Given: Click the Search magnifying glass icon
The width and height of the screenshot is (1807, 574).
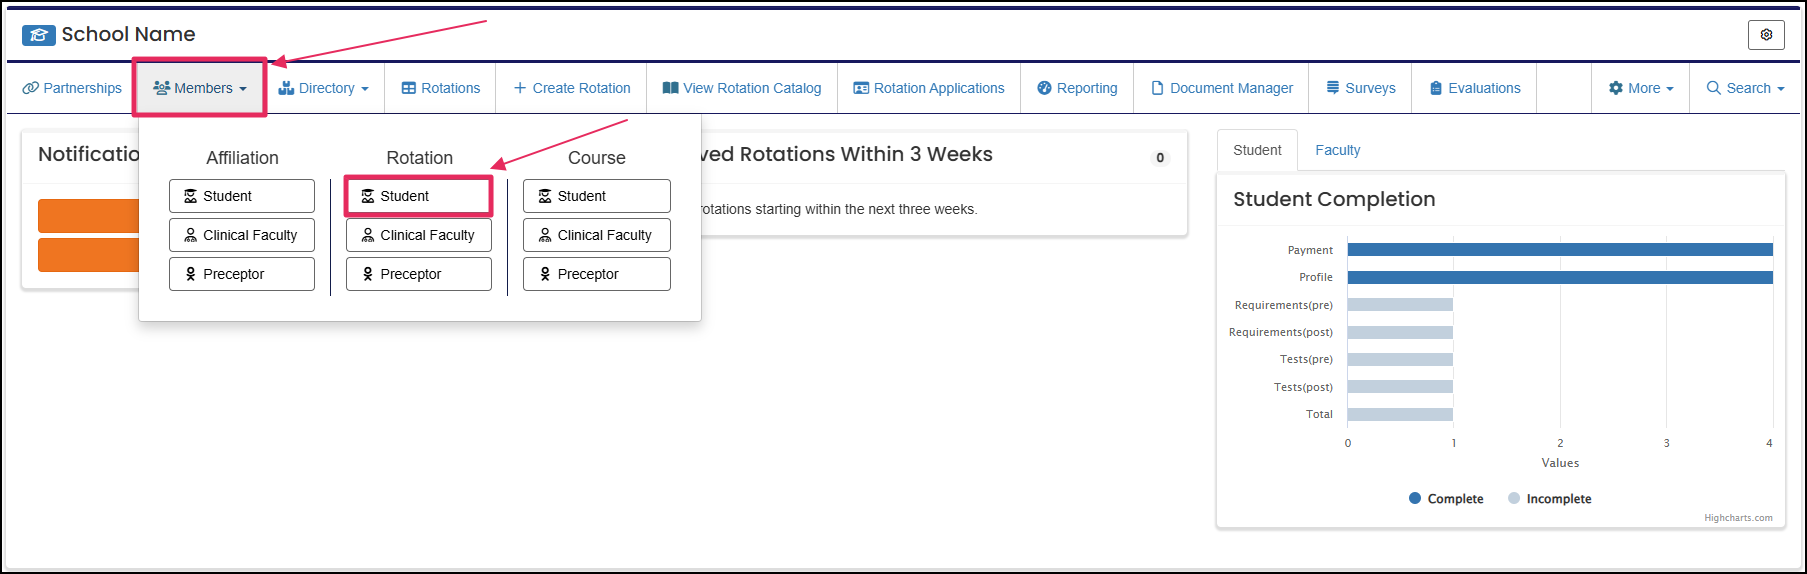Looking at the screenshot, I should 1714,88.
